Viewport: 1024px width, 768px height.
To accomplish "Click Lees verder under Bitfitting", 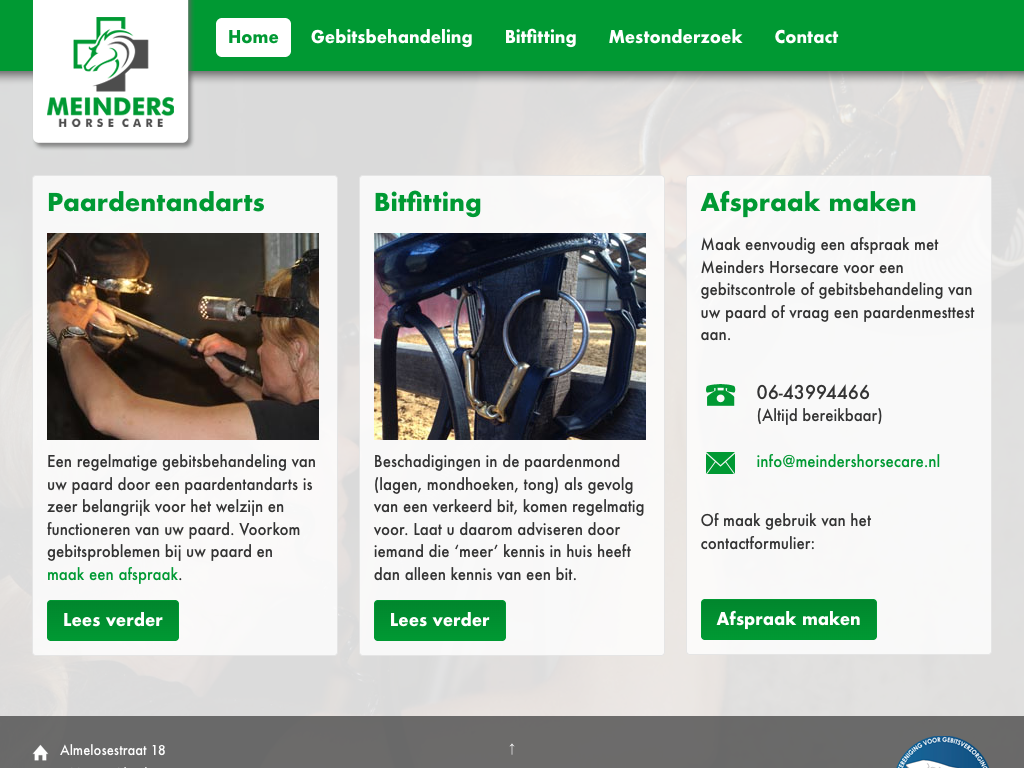I will click(x=440, y=620).
